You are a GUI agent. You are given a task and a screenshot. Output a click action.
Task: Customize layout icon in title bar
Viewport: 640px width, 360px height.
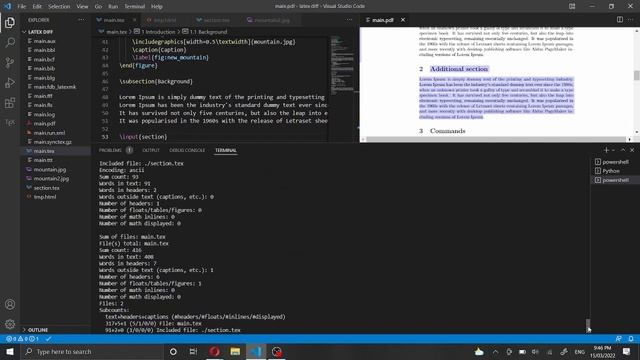coord(572,6)
